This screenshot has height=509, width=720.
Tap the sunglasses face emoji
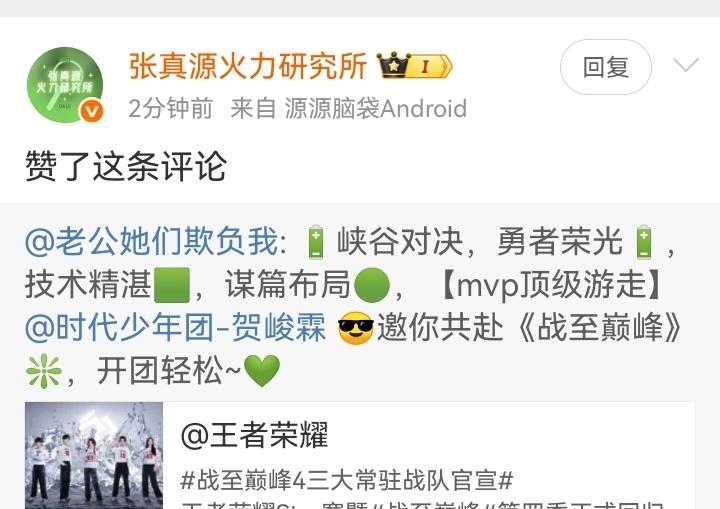[x=355, y=328]
